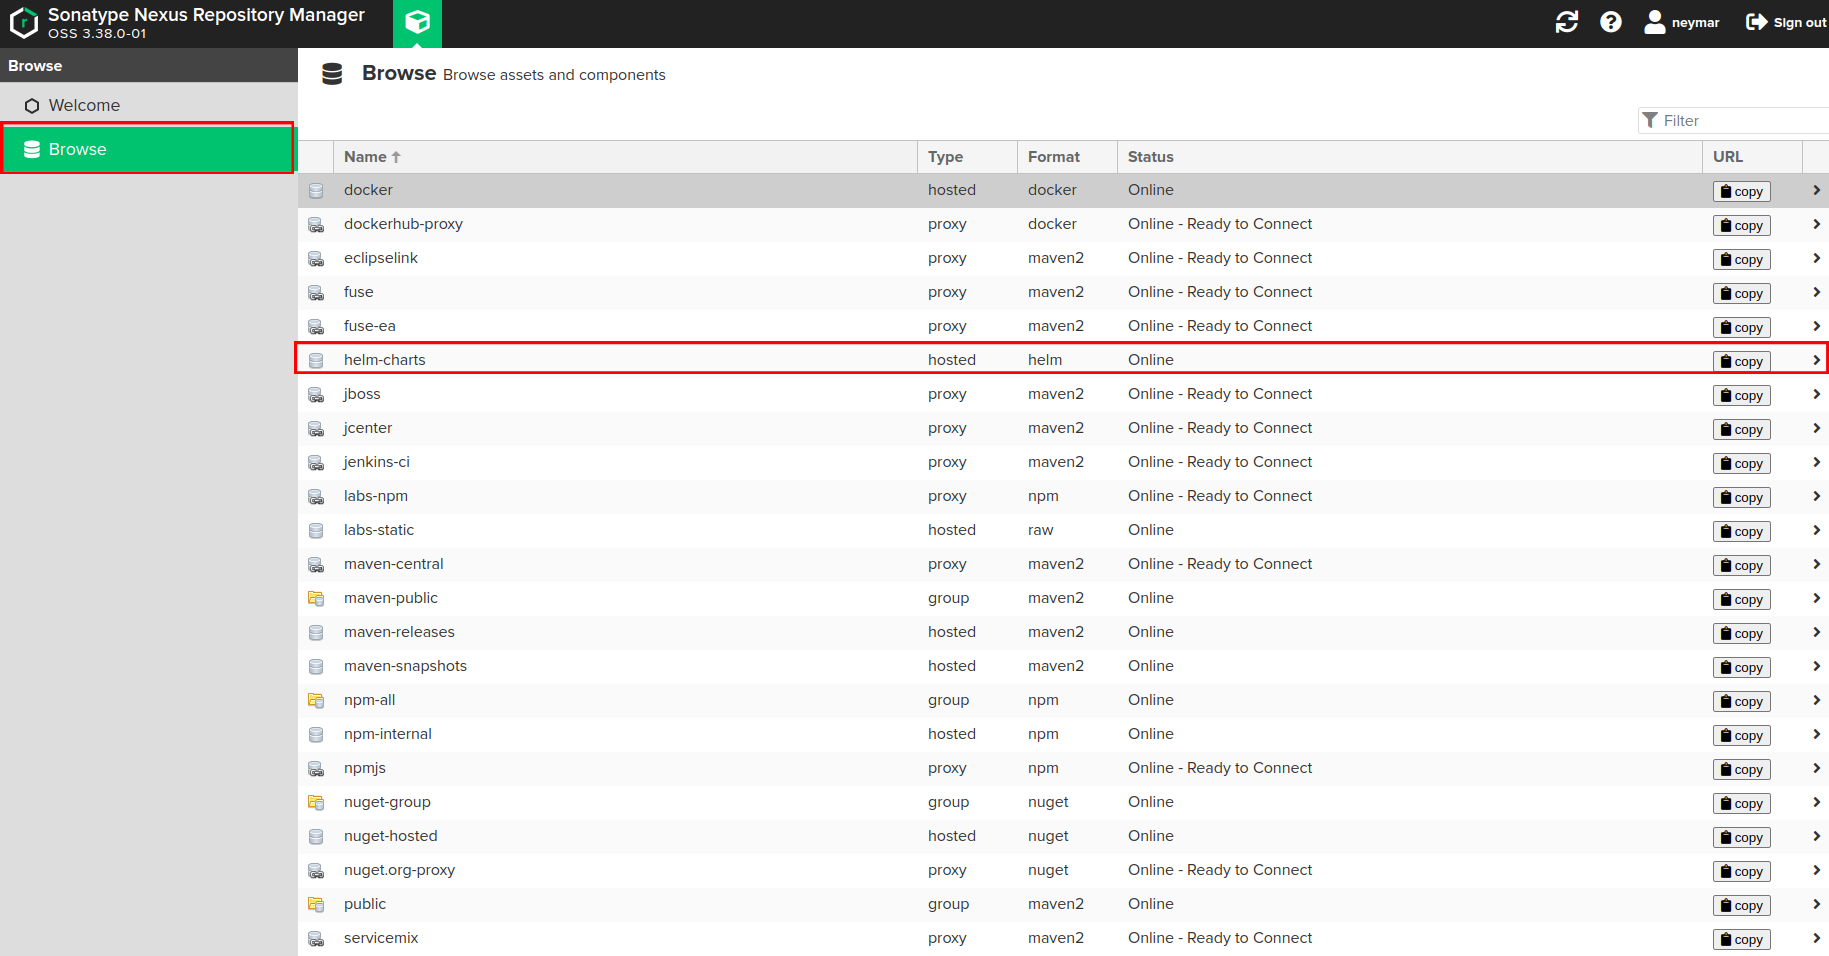Viewport: 1829px width, 956px height.
Task: Type in the Filter input field
Action: 1740,120
